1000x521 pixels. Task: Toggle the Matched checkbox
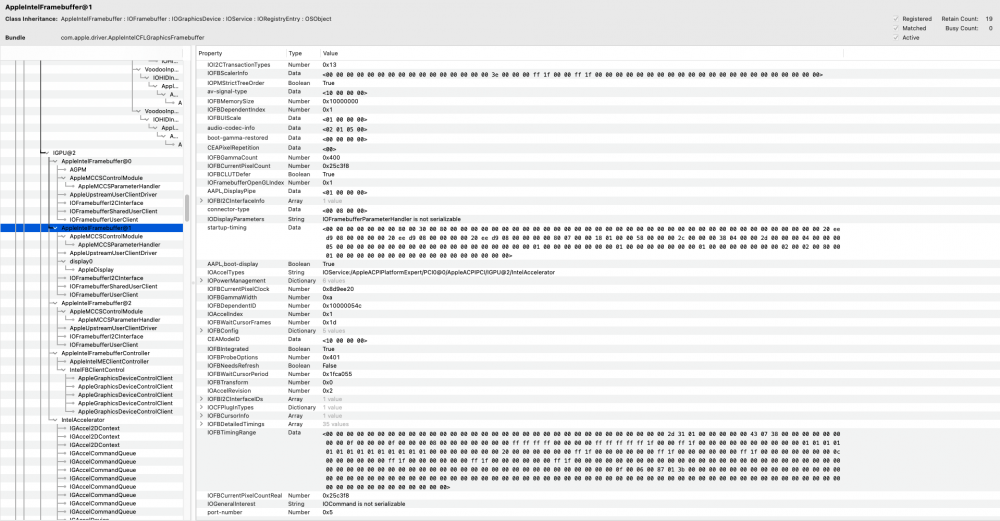pos(896,28)
